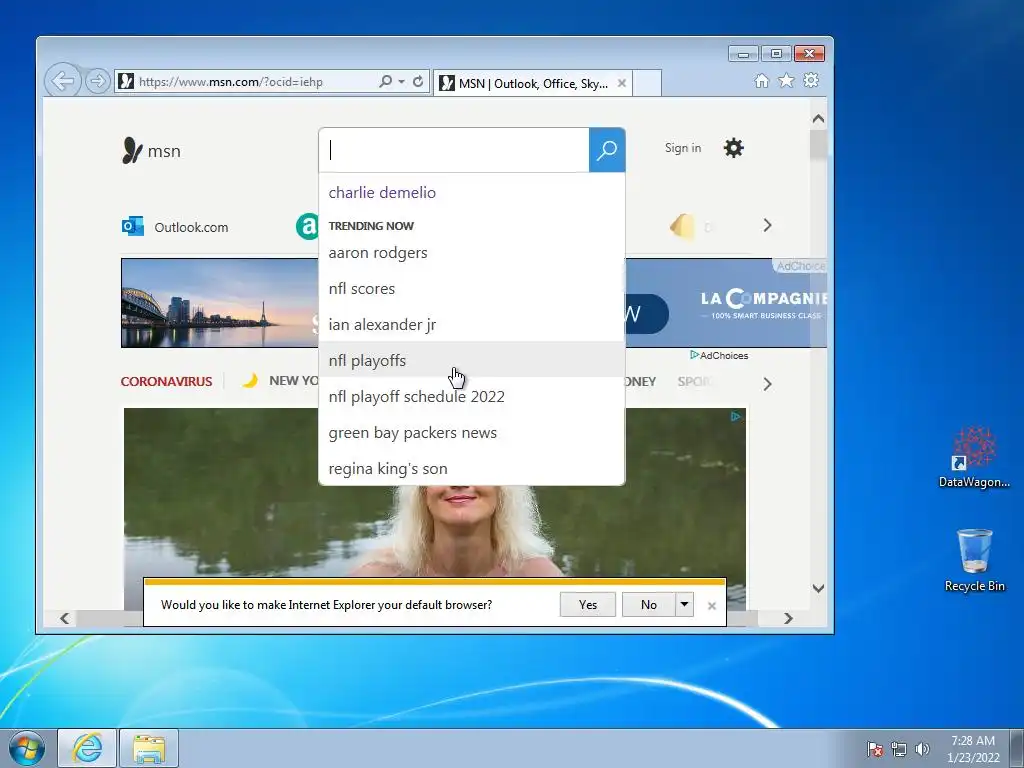Open the Outlook.com shortcut link

(191, 227)
